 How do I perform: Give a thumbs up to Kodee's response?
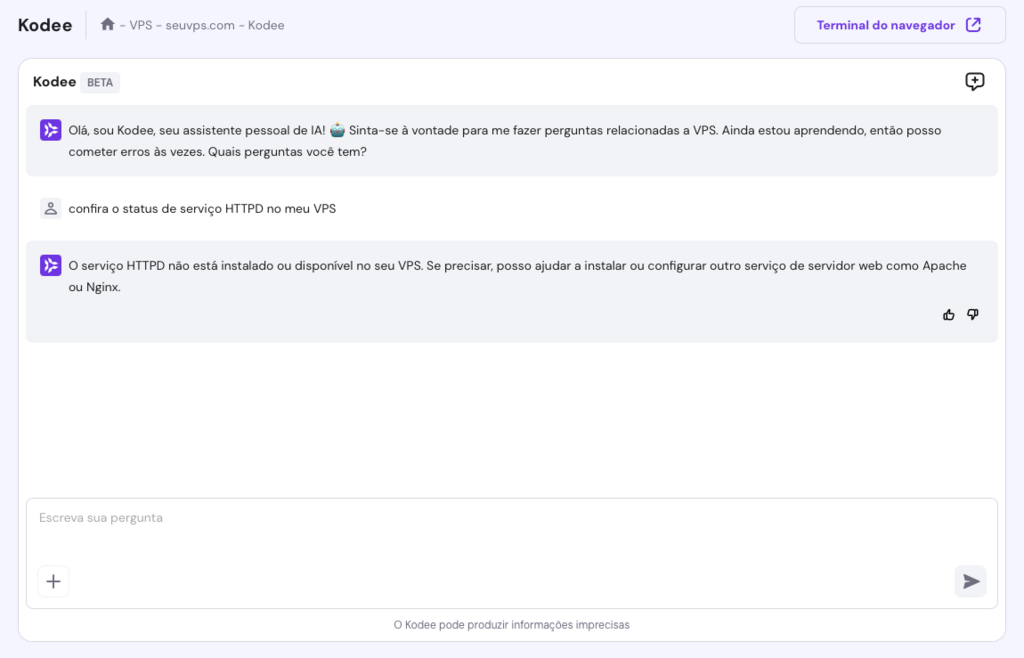tap(948, 314)
